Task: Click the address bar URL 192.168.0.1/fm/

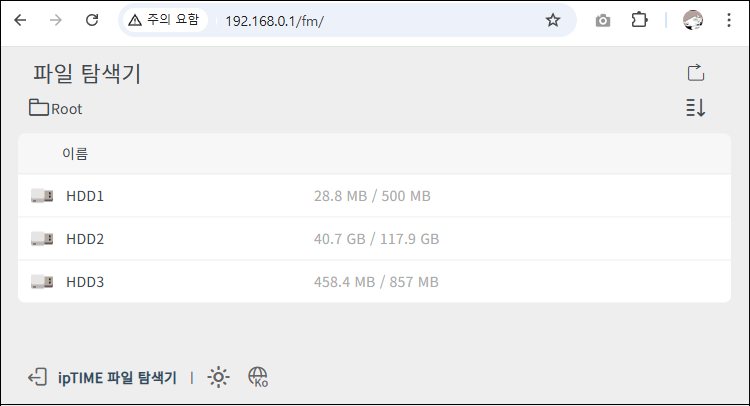Action: [275, 21]
